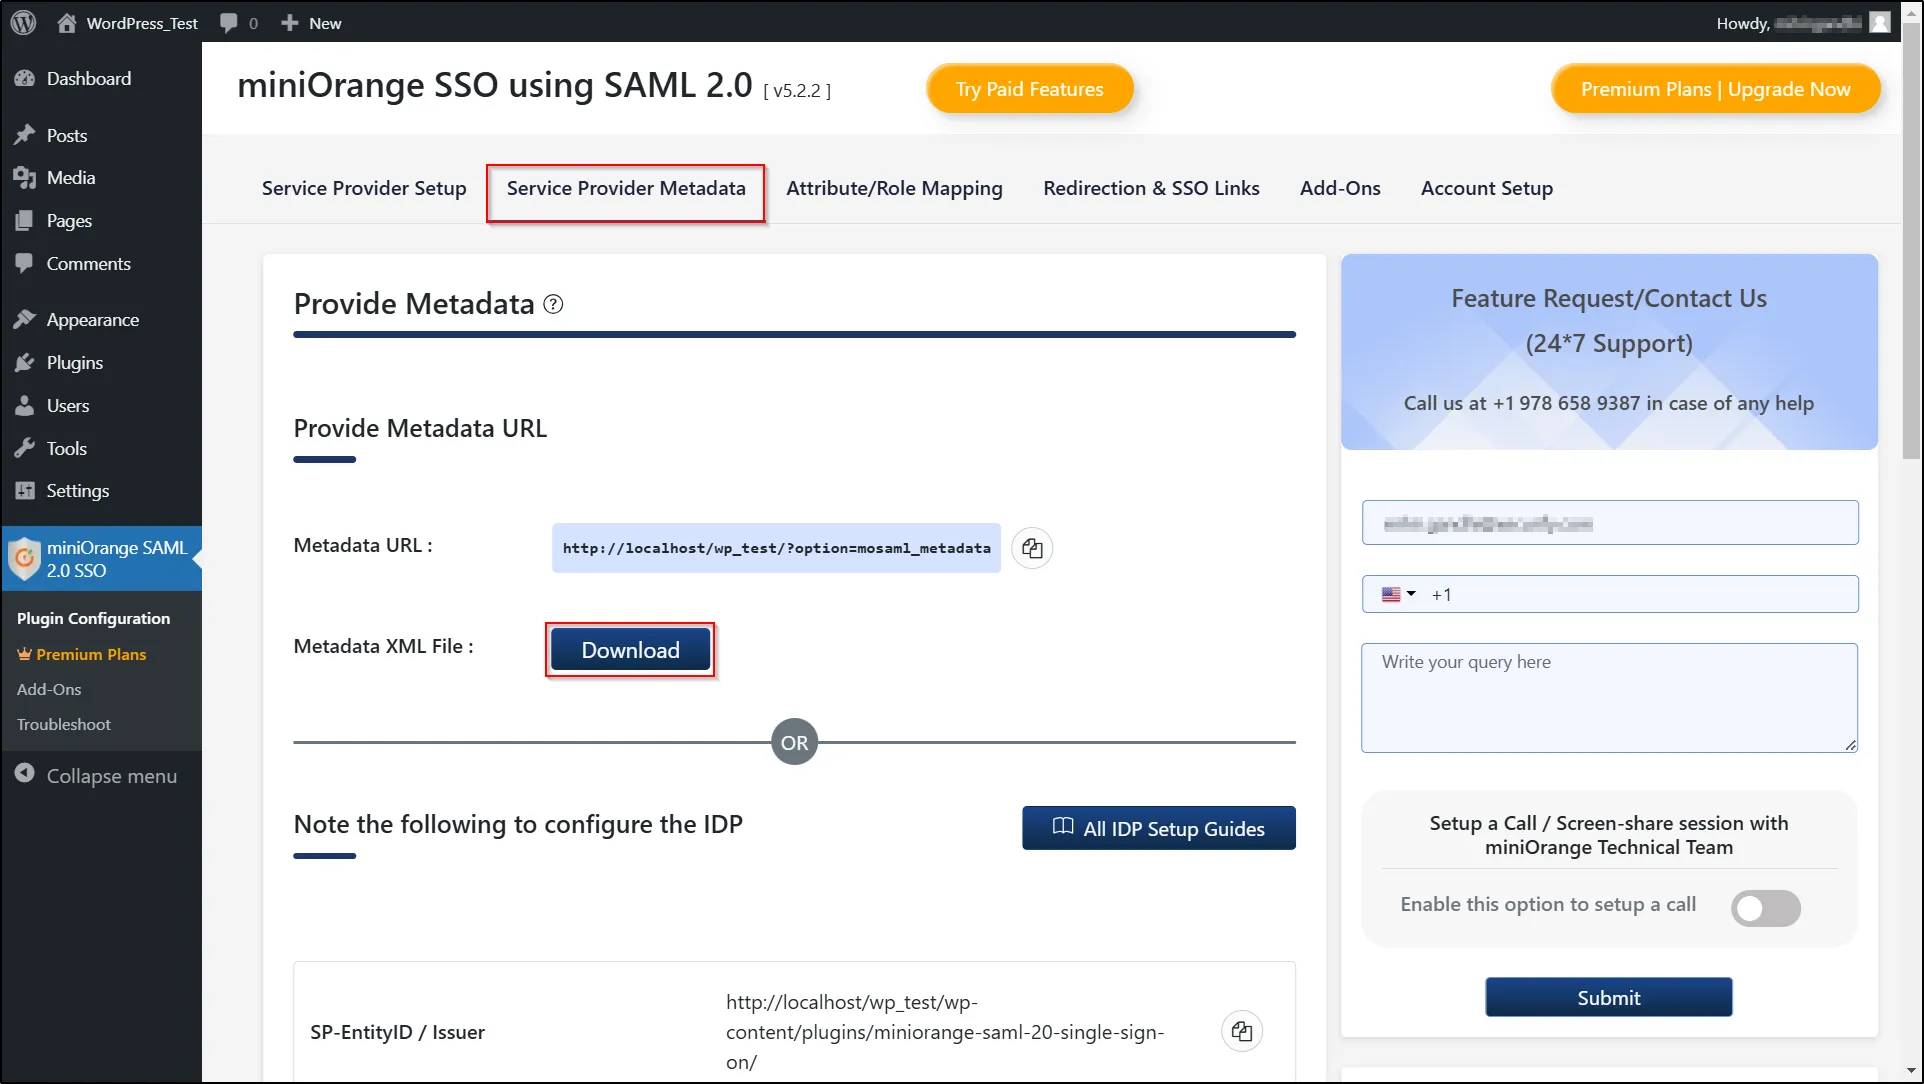
Task: Select miniOrange SAML 2.0 SSO menu item
Action: (x=101, y=559)
